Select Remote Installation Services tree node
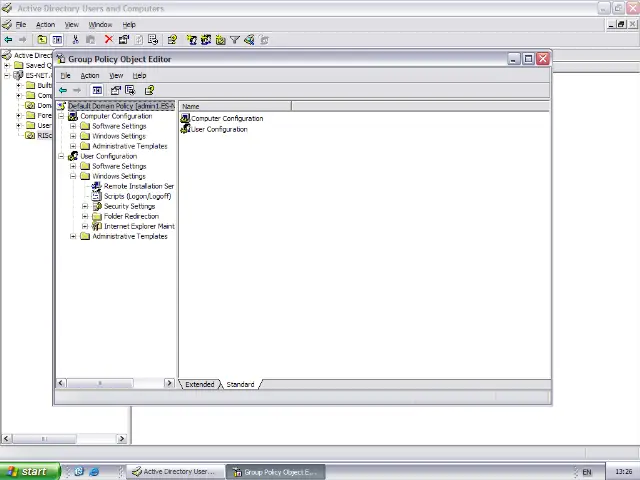Image resolution: width=640 pixels, height=480 pixels. click(x=139, y=186)
